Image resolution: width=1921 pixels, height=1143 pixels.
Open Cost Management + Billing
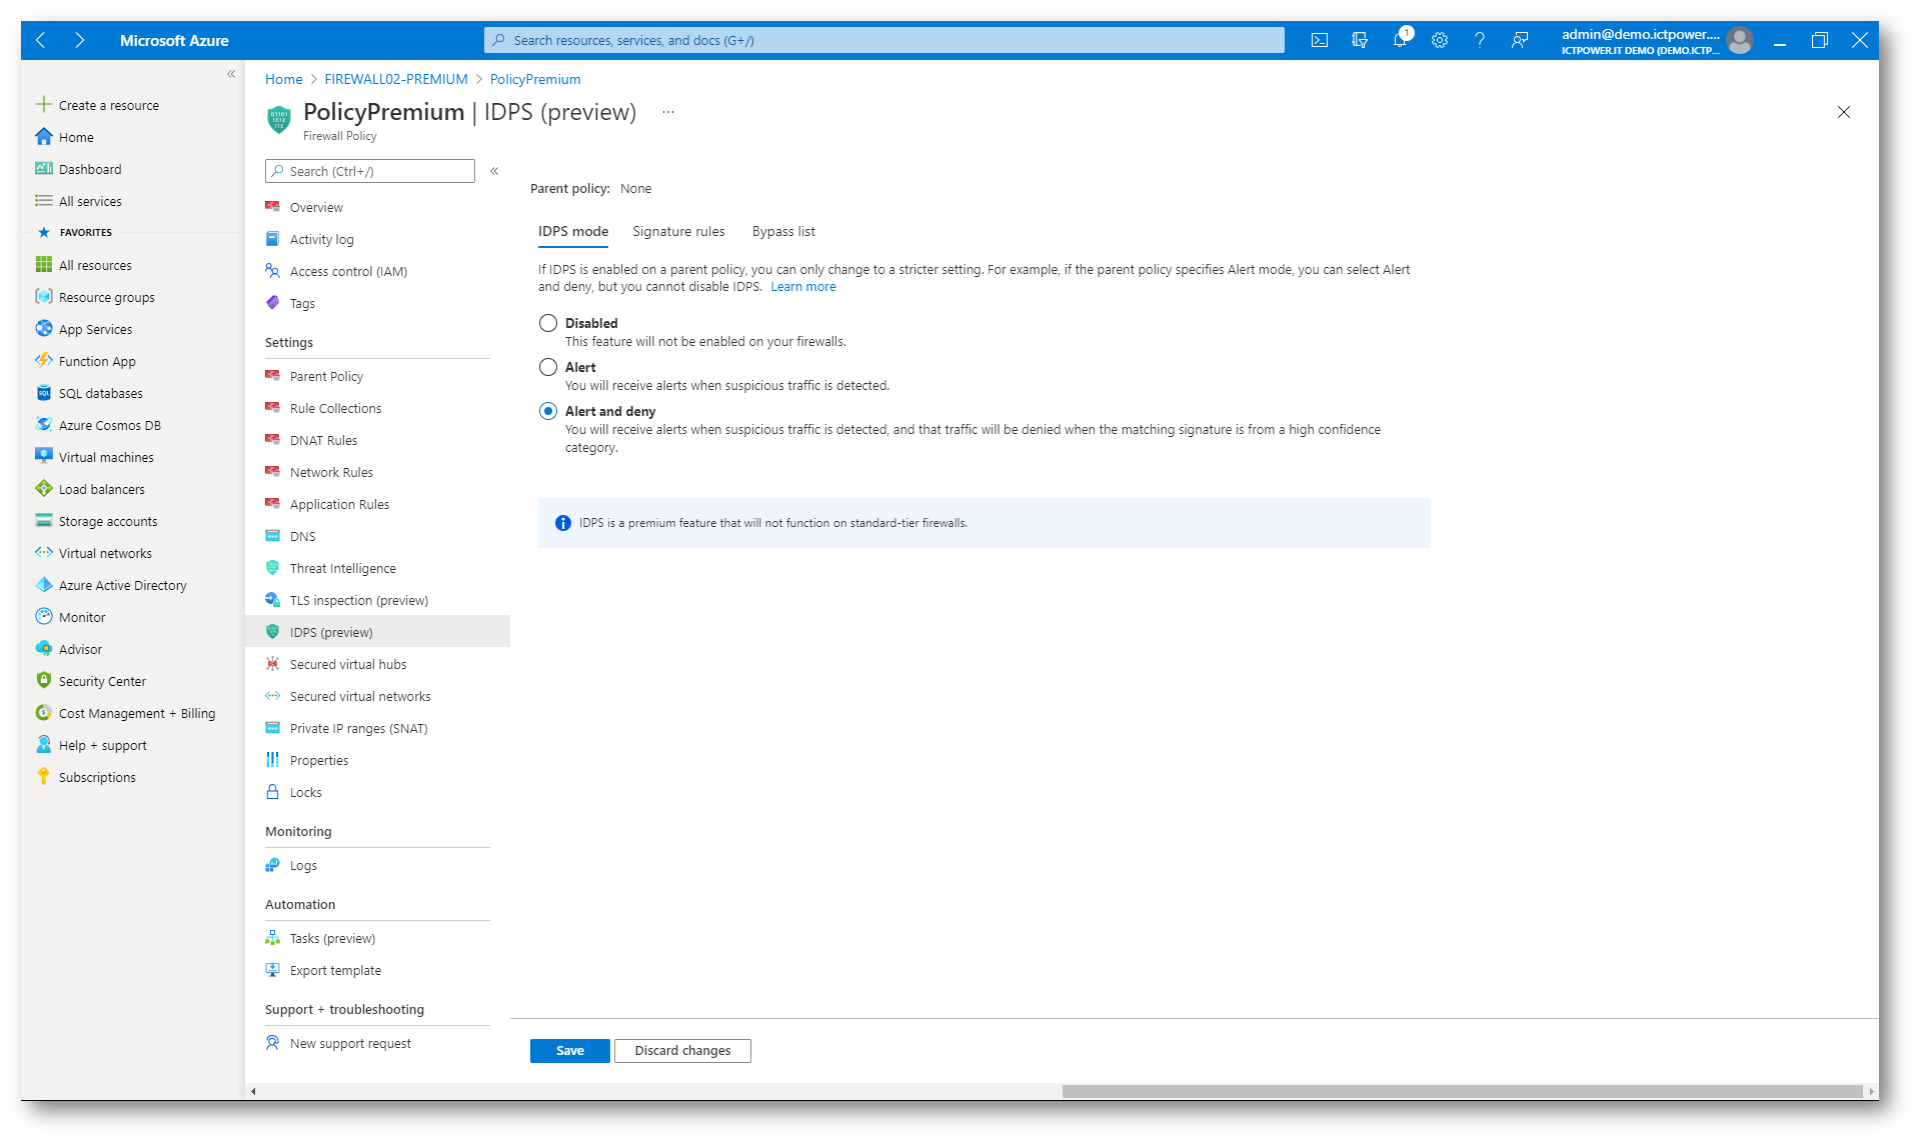point(137,713)
